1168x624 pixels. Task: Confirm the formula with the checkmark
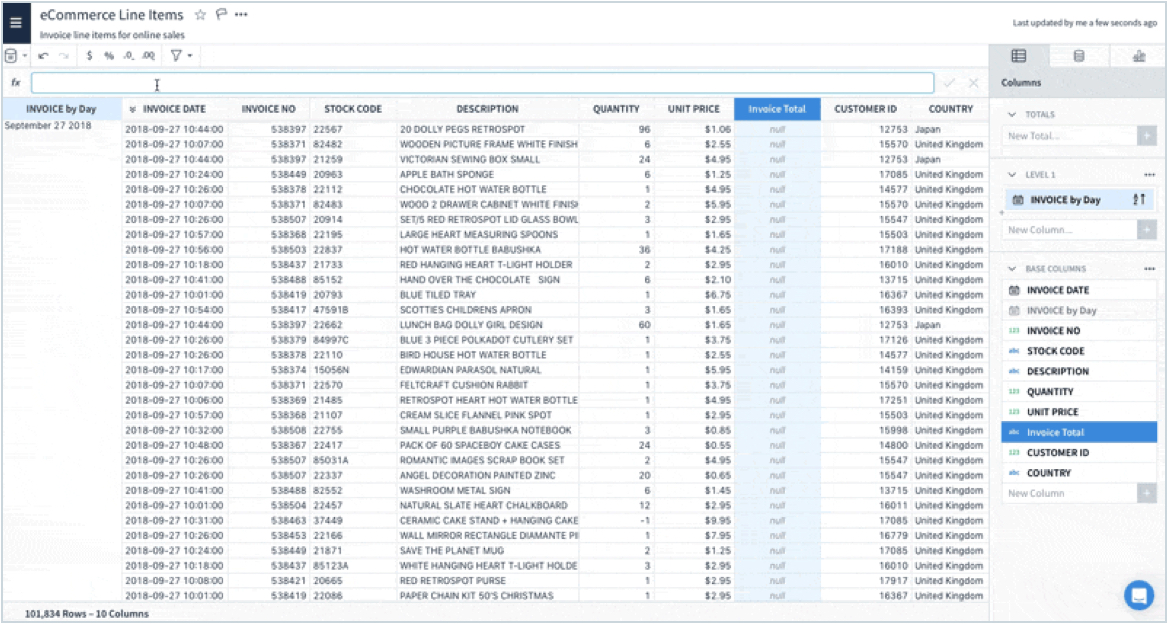(949, 83)
